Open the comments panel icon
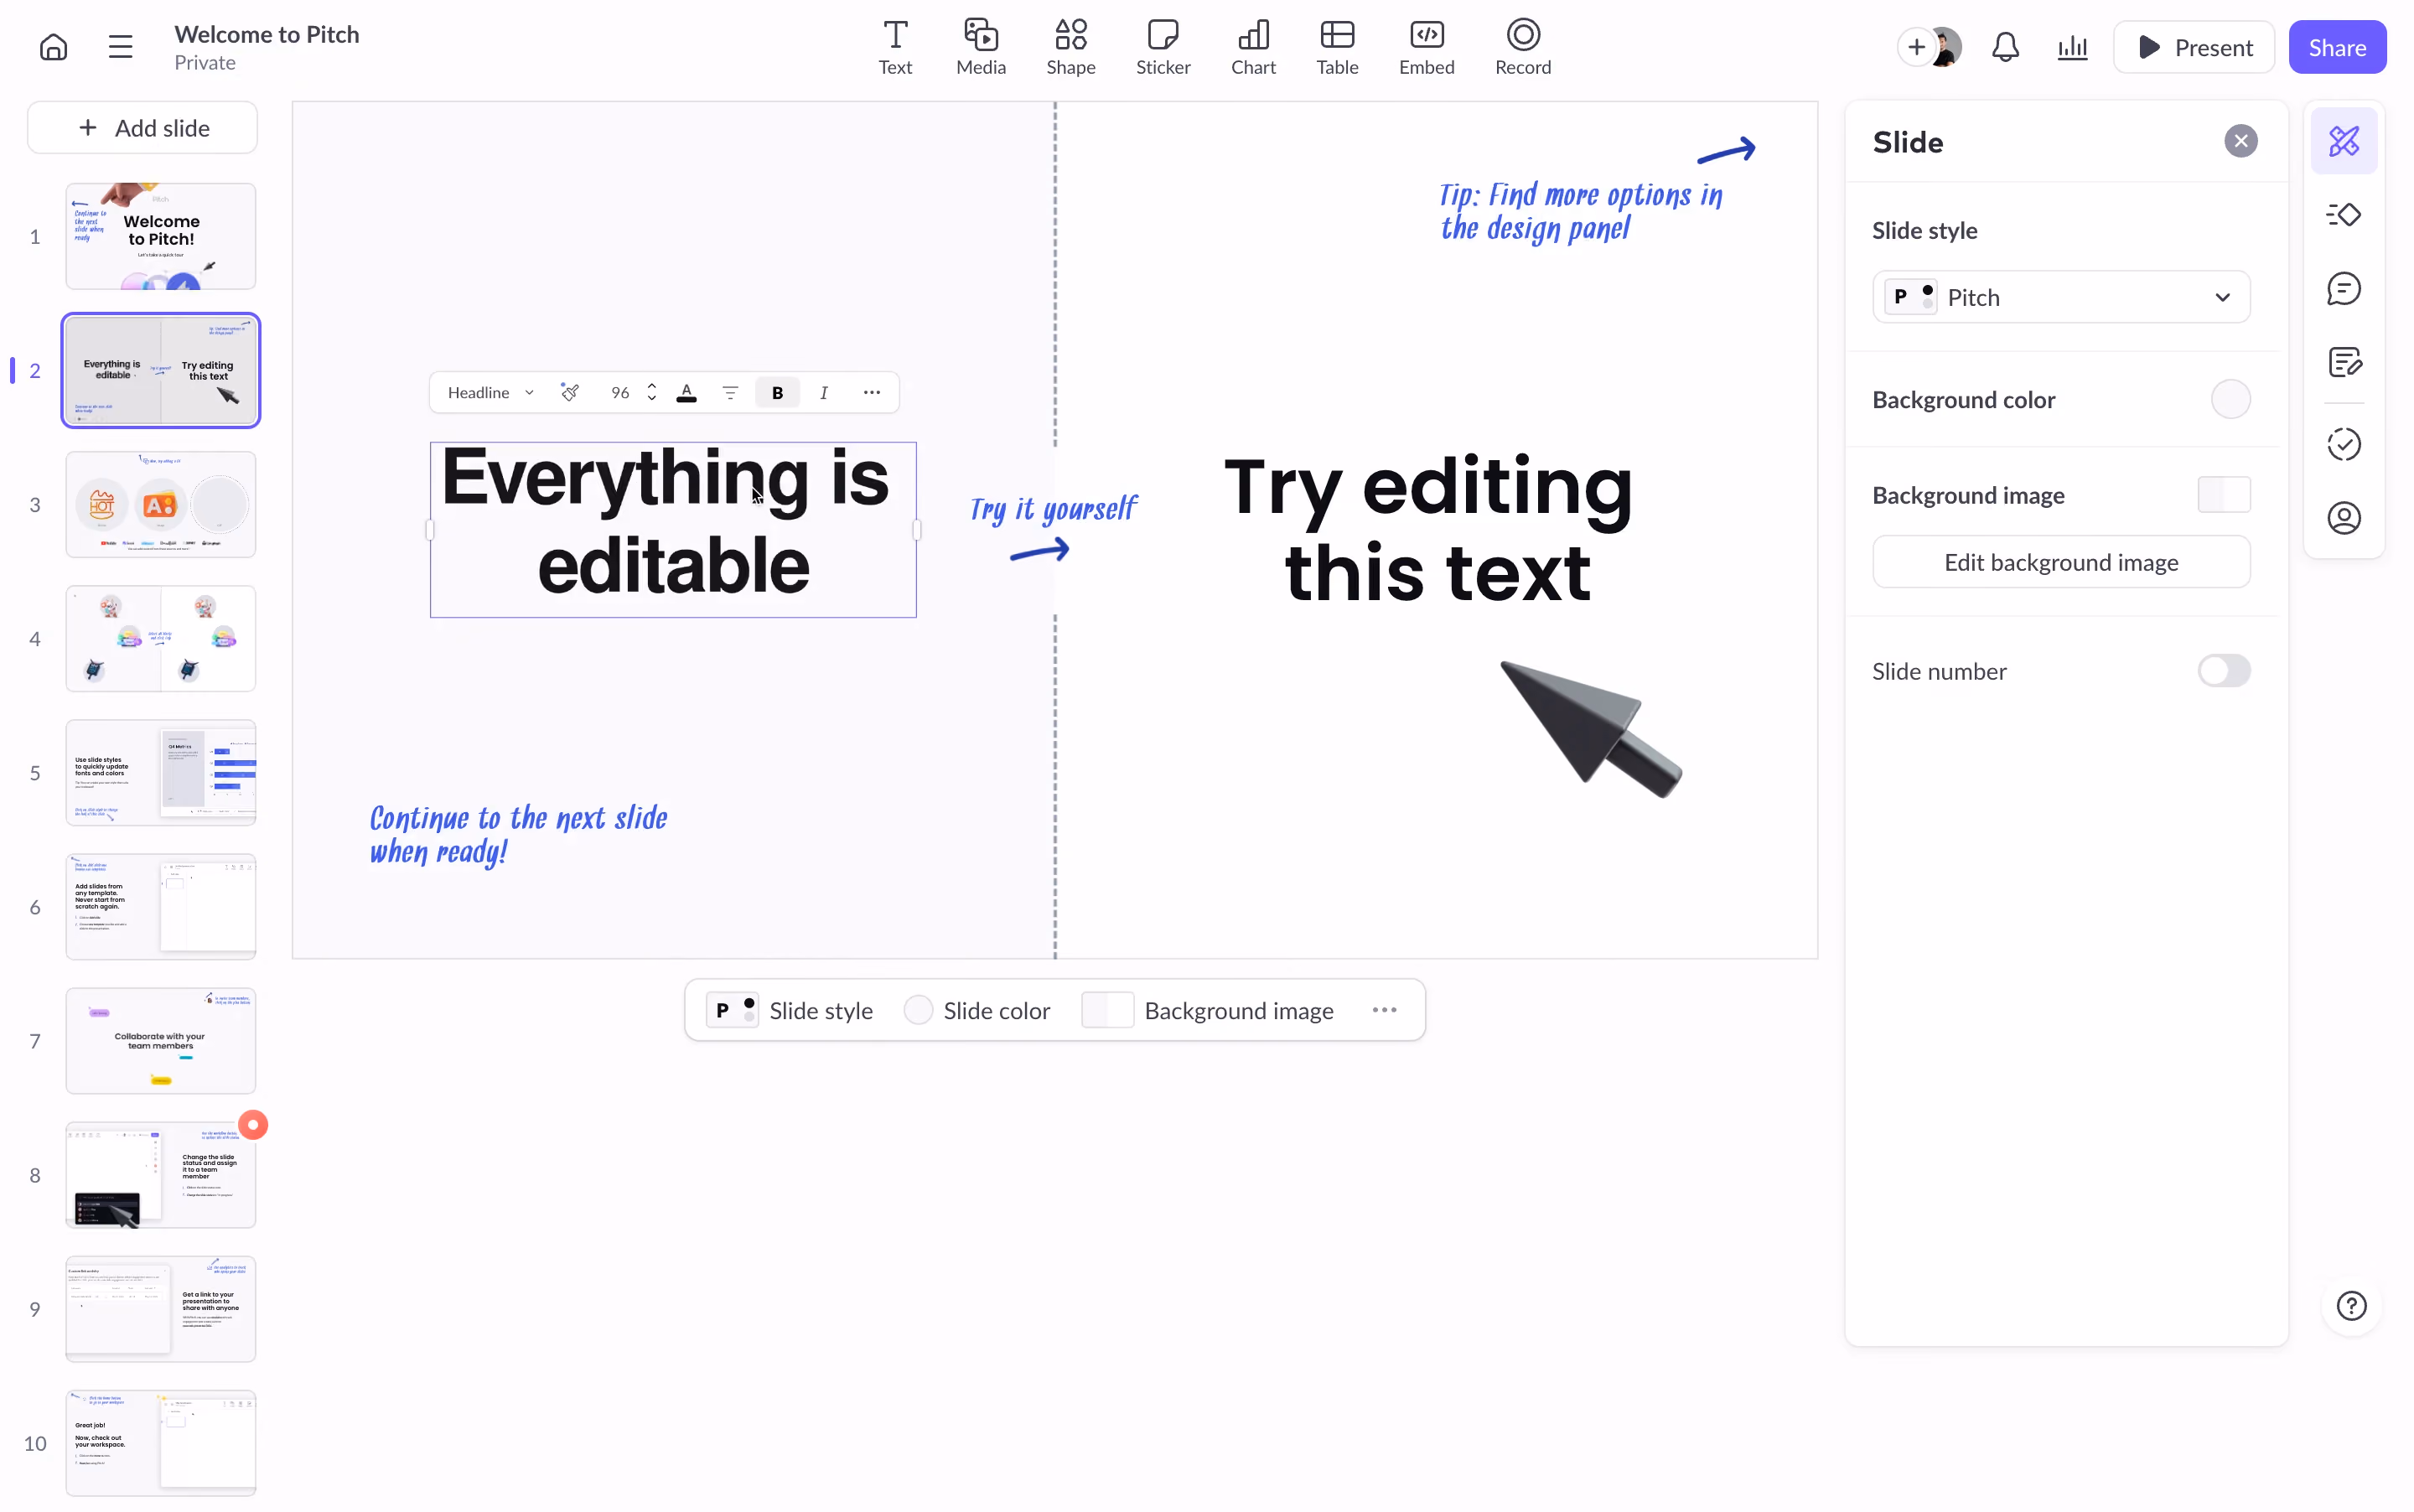Screen dimensions: 2414x1512 (x=2343, y=288)
